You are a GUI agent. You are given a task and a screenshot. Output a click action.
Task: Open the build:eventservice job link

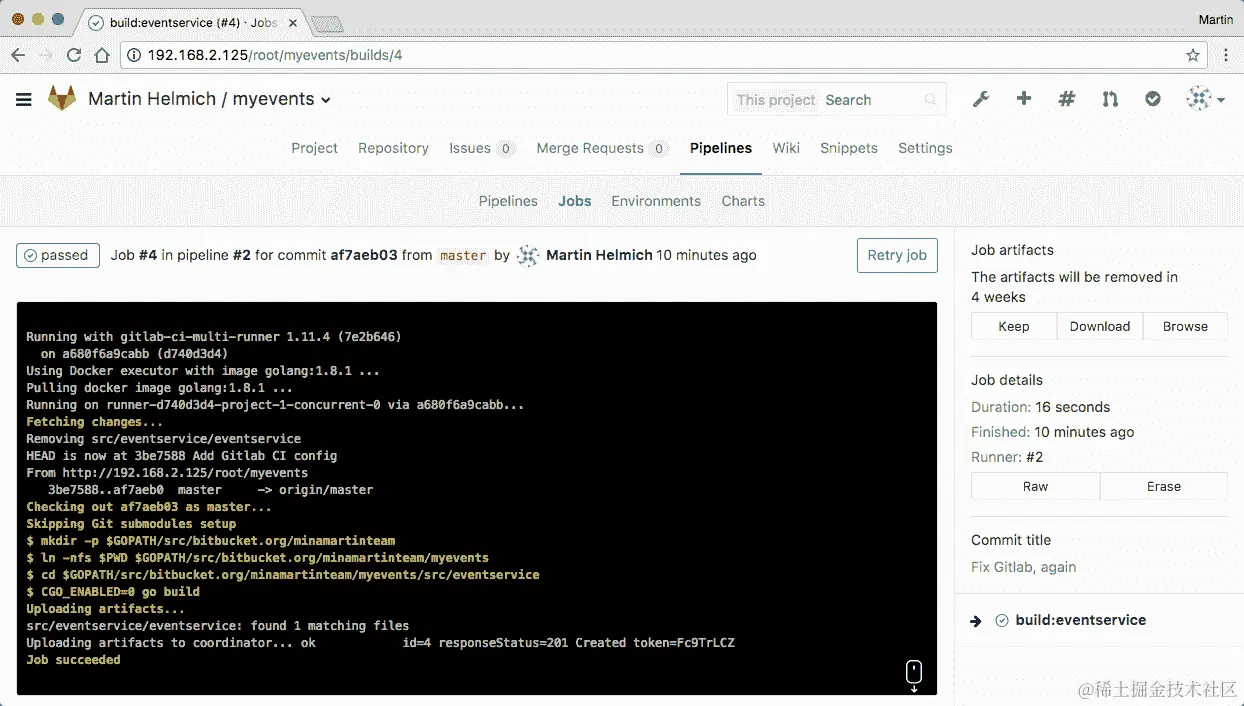point(1081,620)
